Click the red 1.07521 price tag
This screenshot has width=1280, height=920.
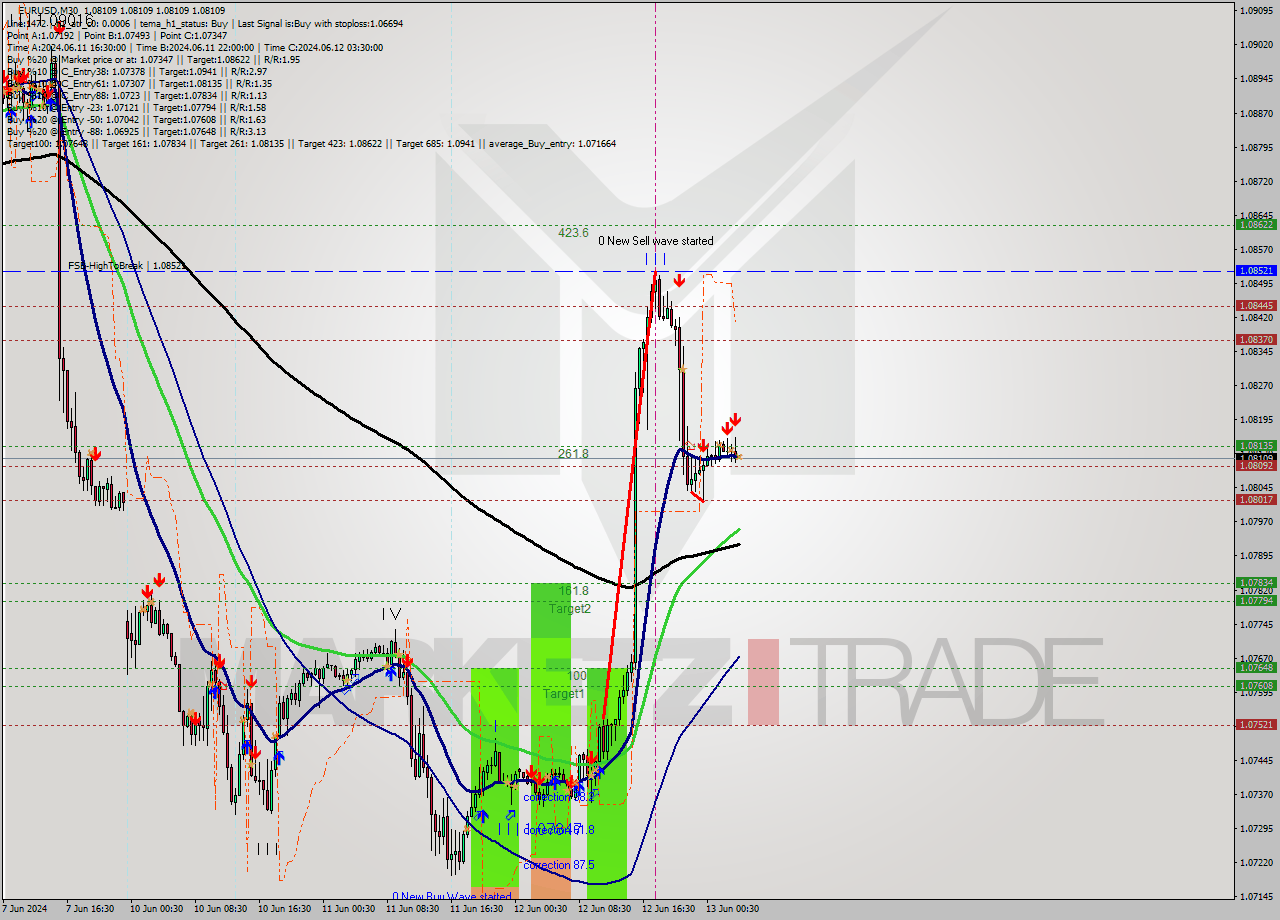[x=1257, y=725]
